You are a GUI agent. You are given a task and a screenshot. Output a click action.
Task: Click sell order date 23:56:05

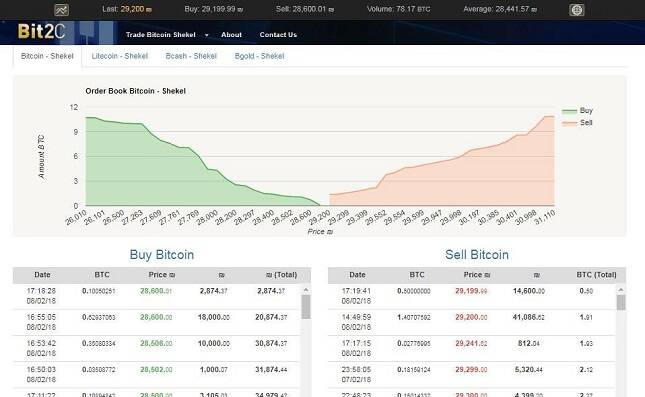356,370
